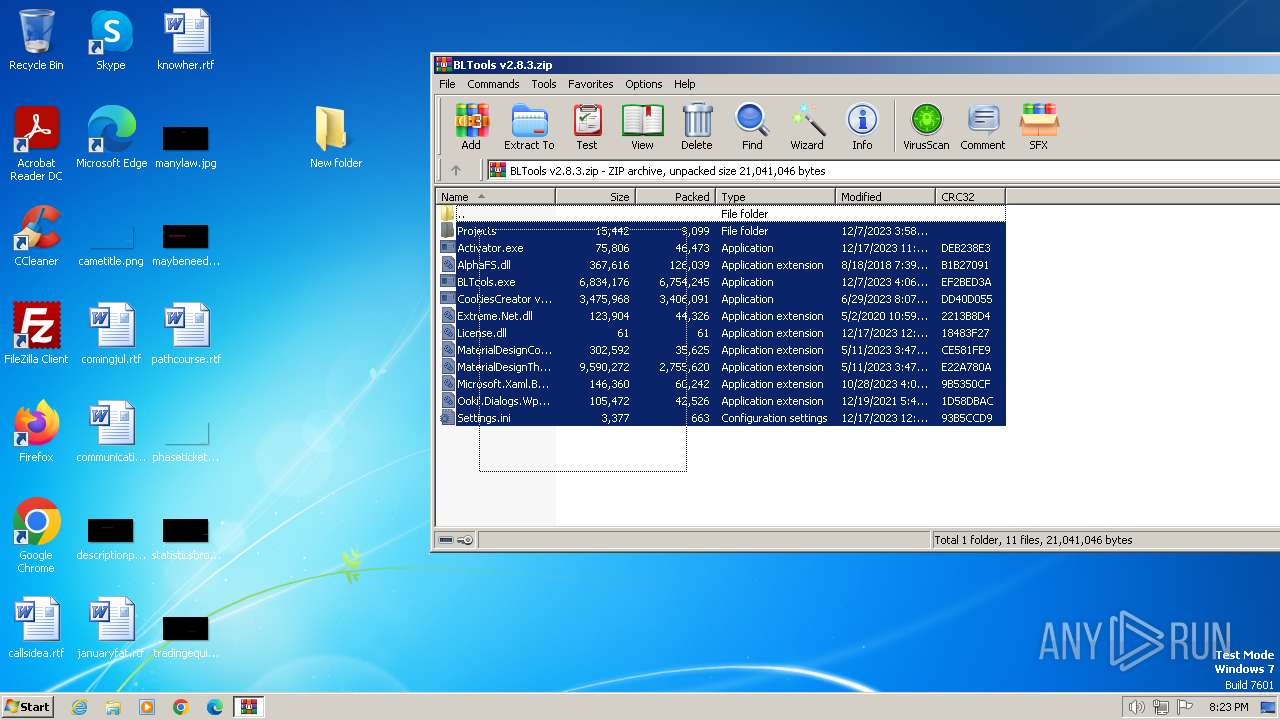Viewport: 1280px width, 720px height.
Task: Click the Extract To toolbar icon
Action: coord(529,127)
